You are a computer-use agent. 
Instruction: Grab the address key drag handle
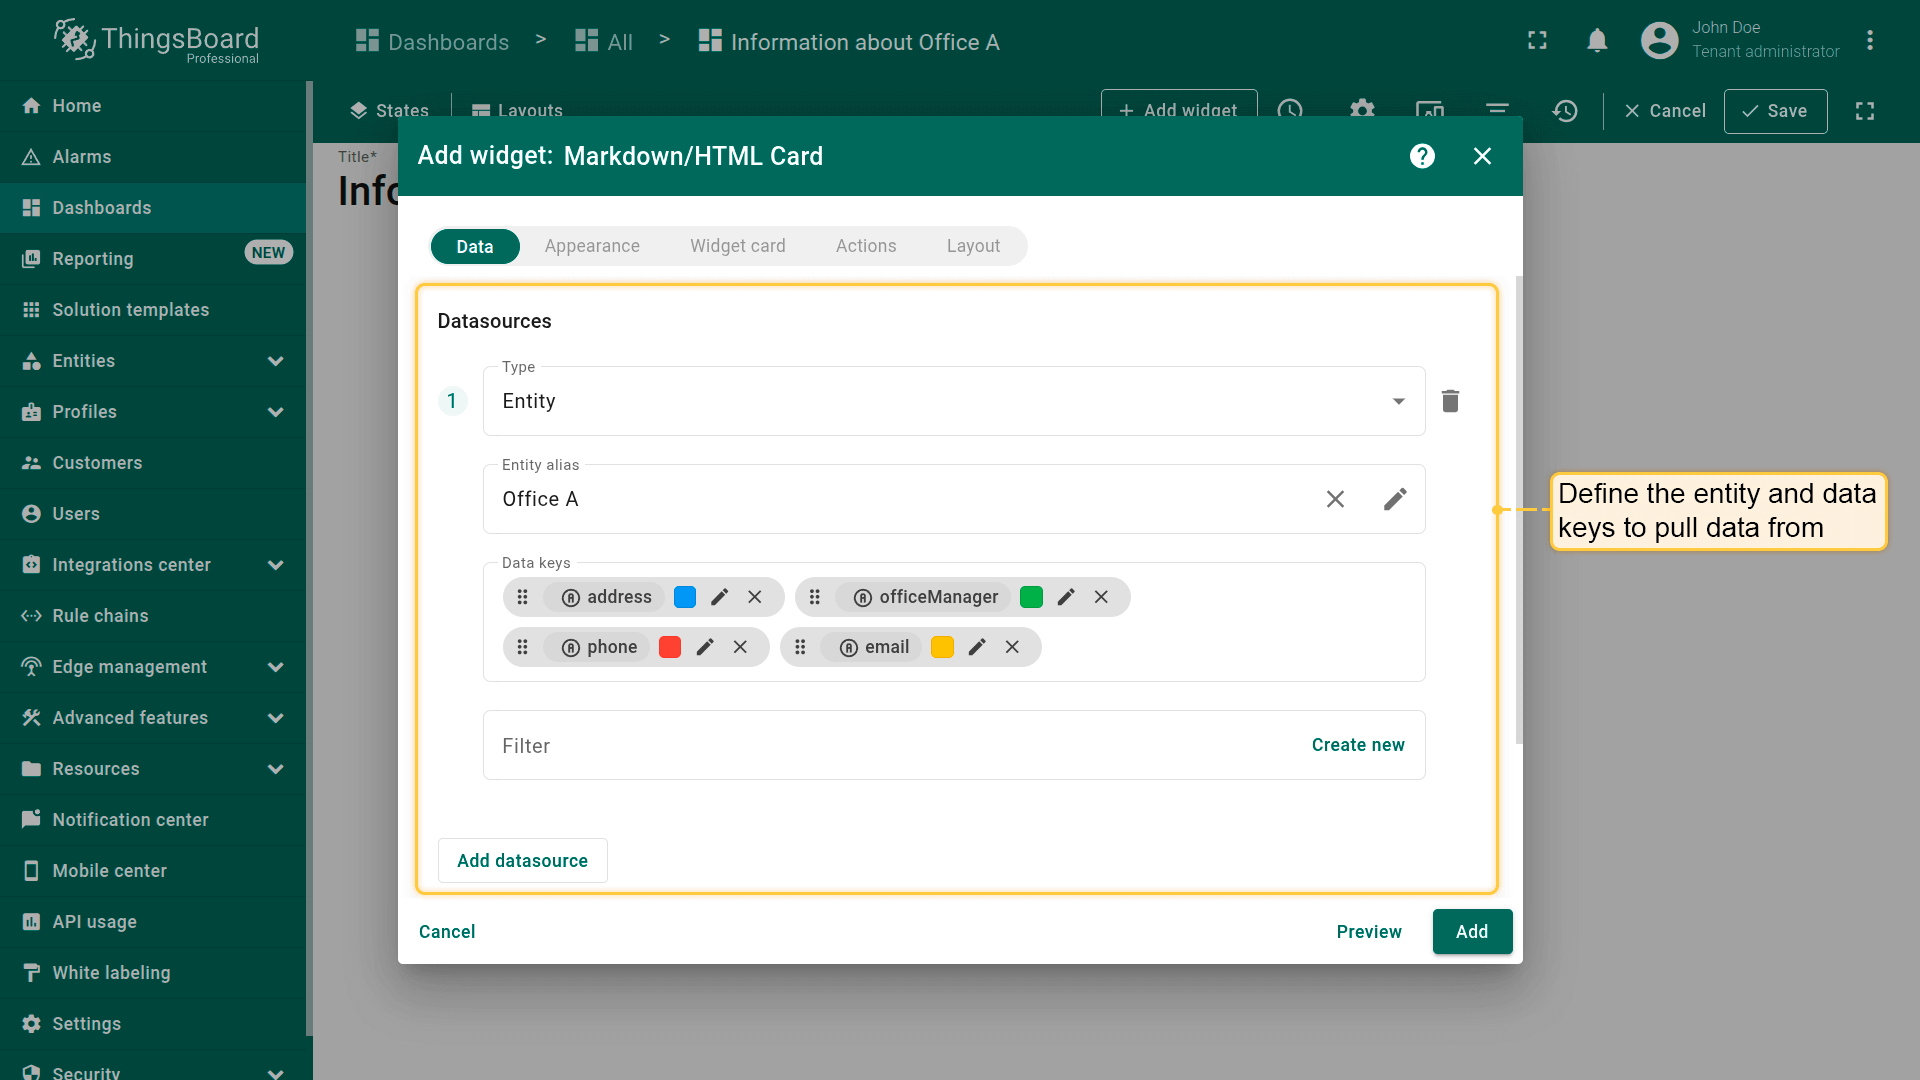click(522, 597)
